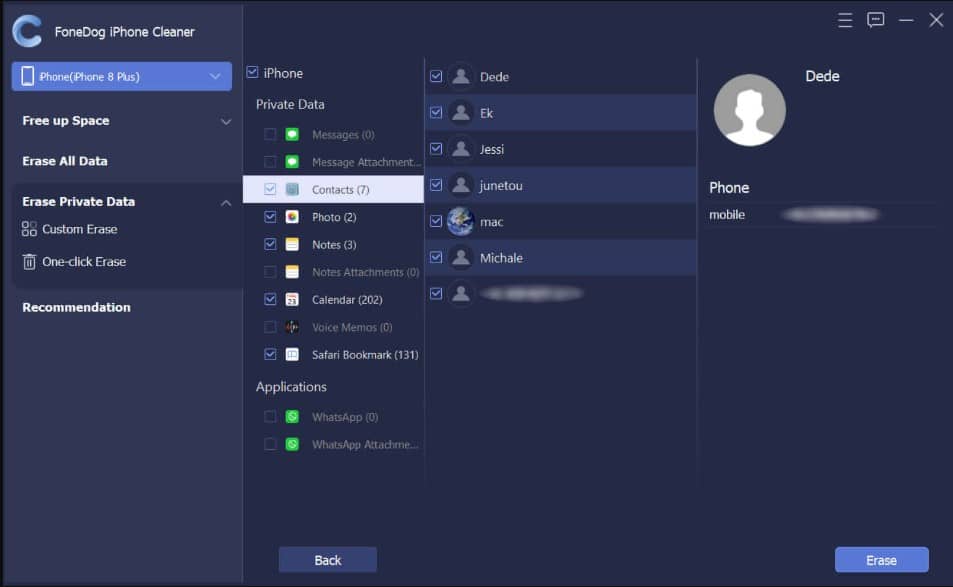Select the Notes (3) category
Image resolution: width=953 pixels, height=587 pixels.
pos(334,245)
